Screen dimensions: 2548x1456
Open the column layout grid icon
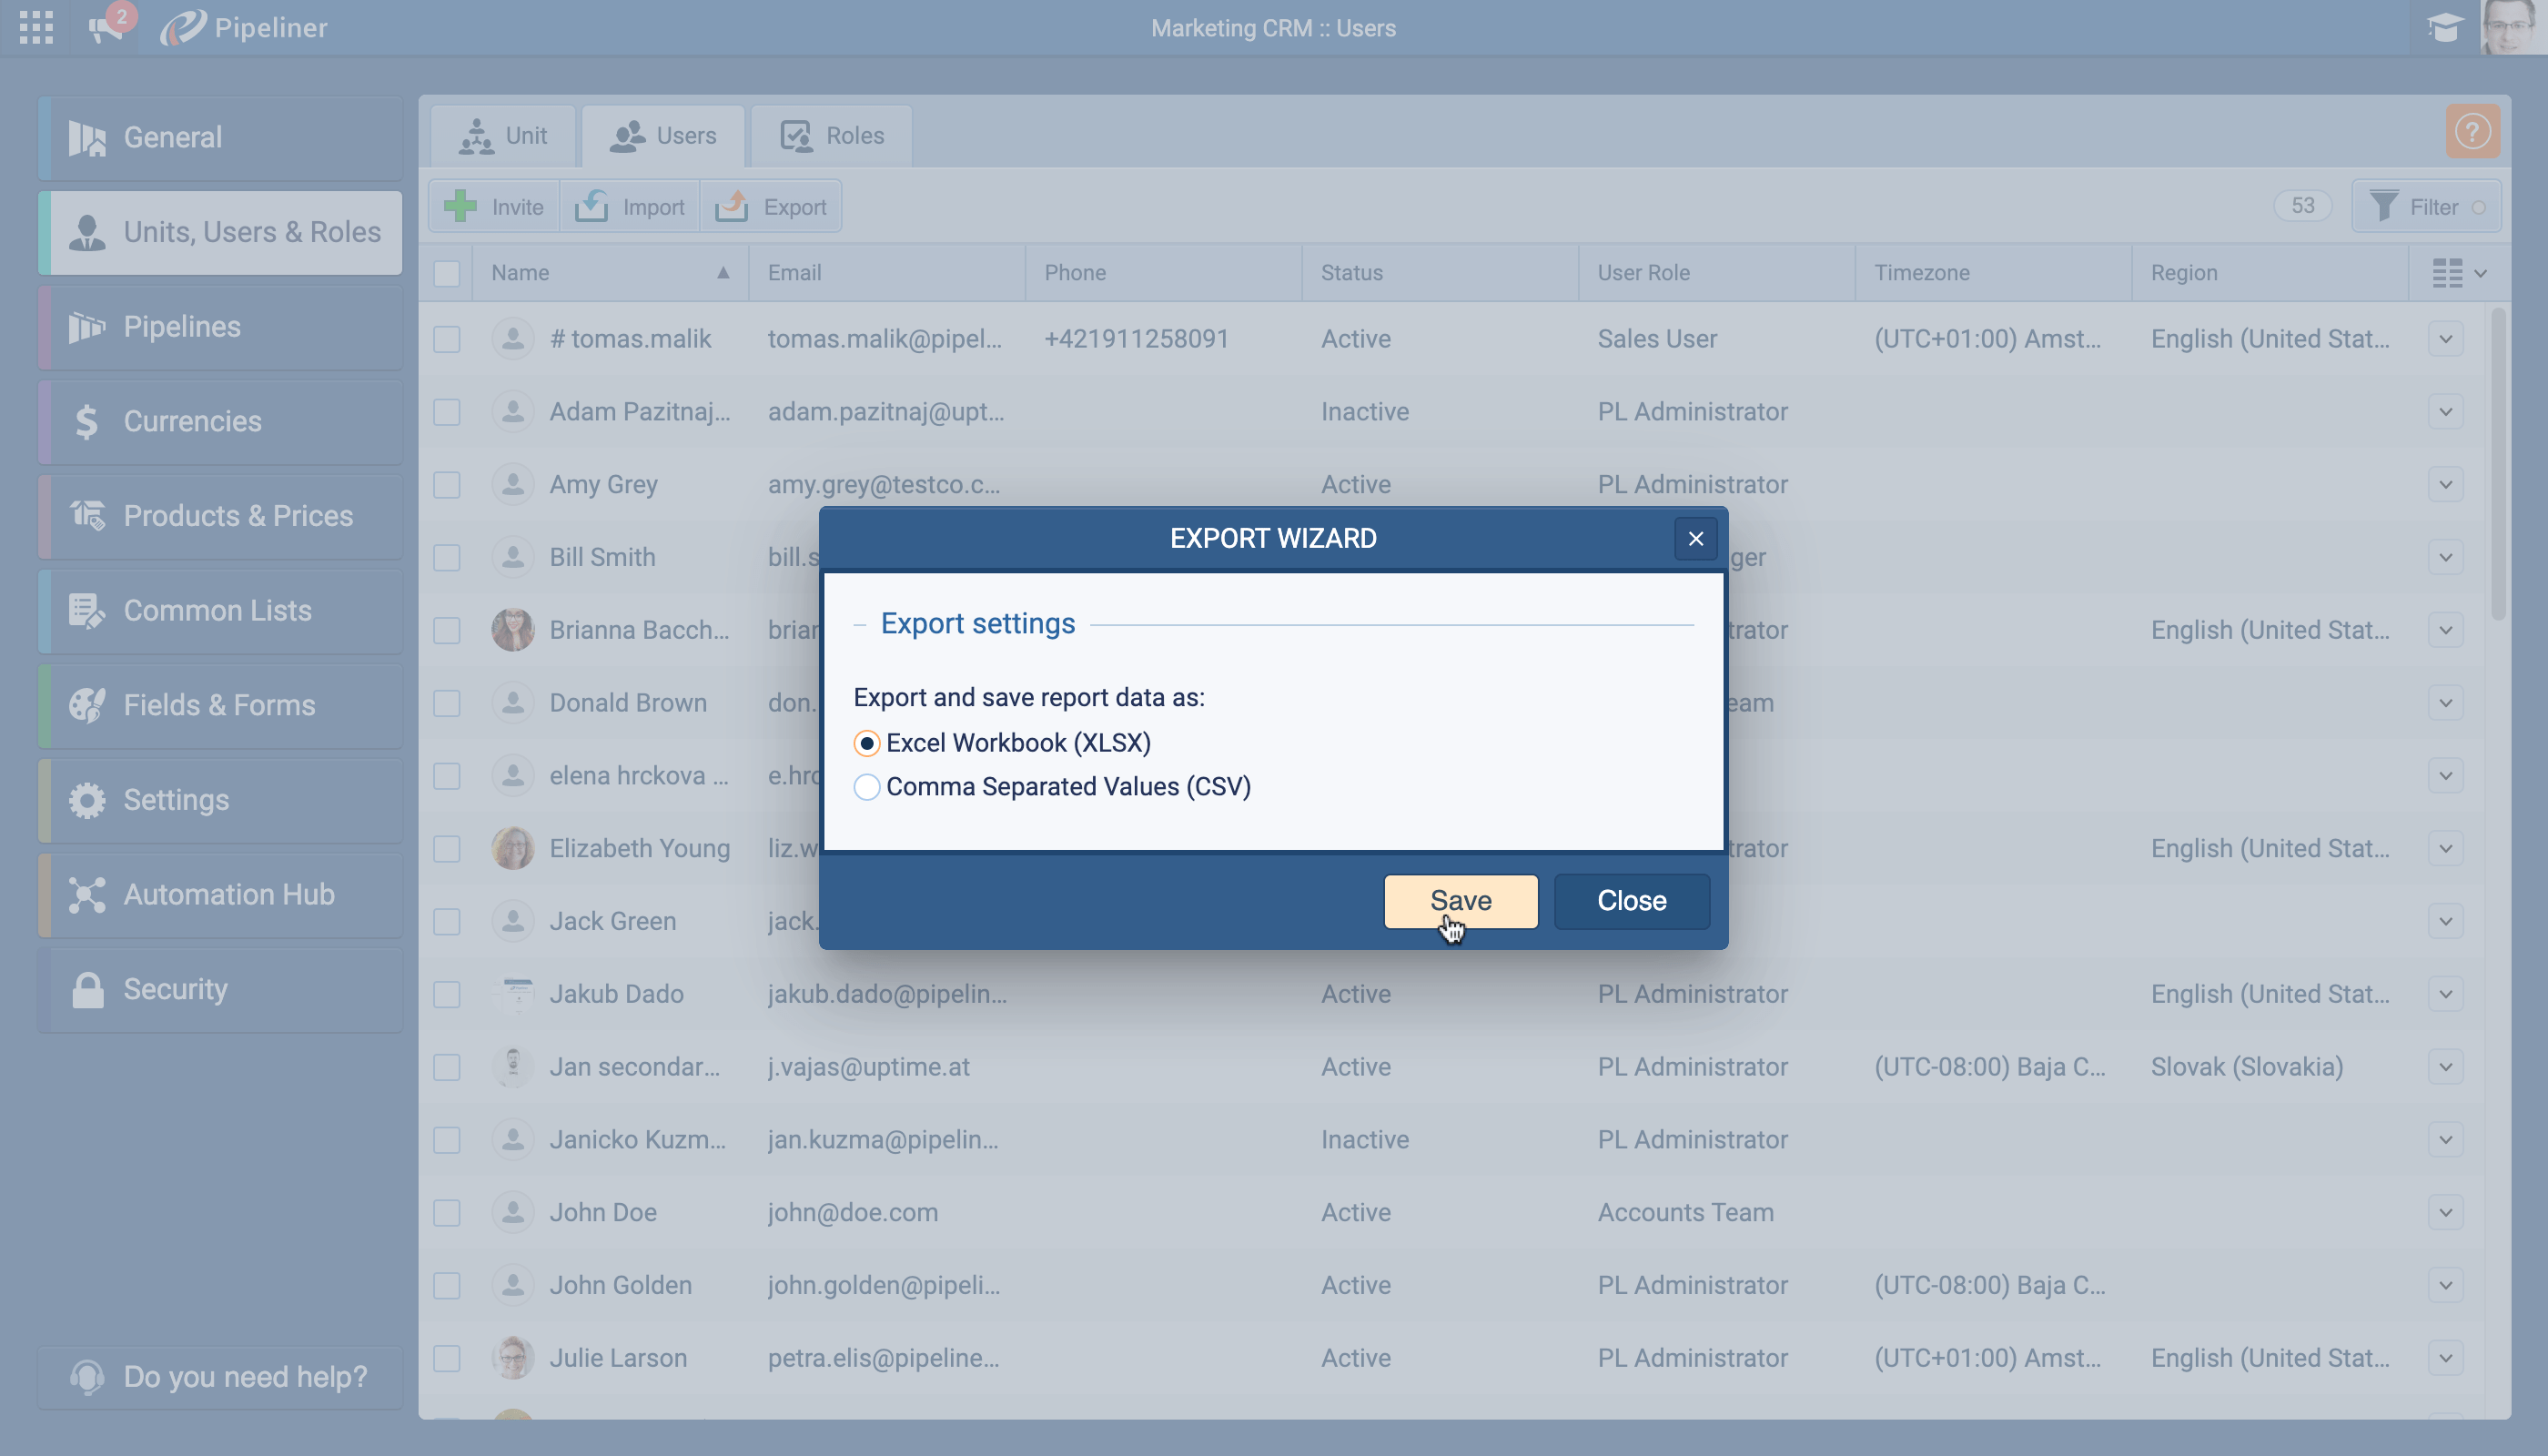pos(2447,273)
